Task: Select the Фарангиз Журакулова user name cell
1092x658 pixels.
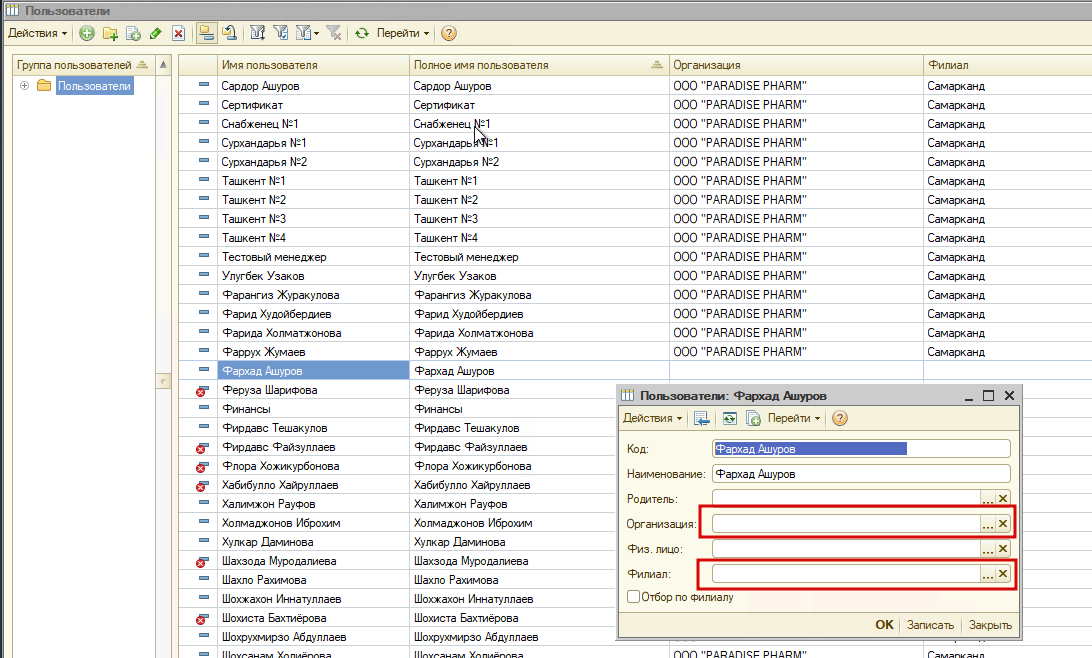Action: 313,295
